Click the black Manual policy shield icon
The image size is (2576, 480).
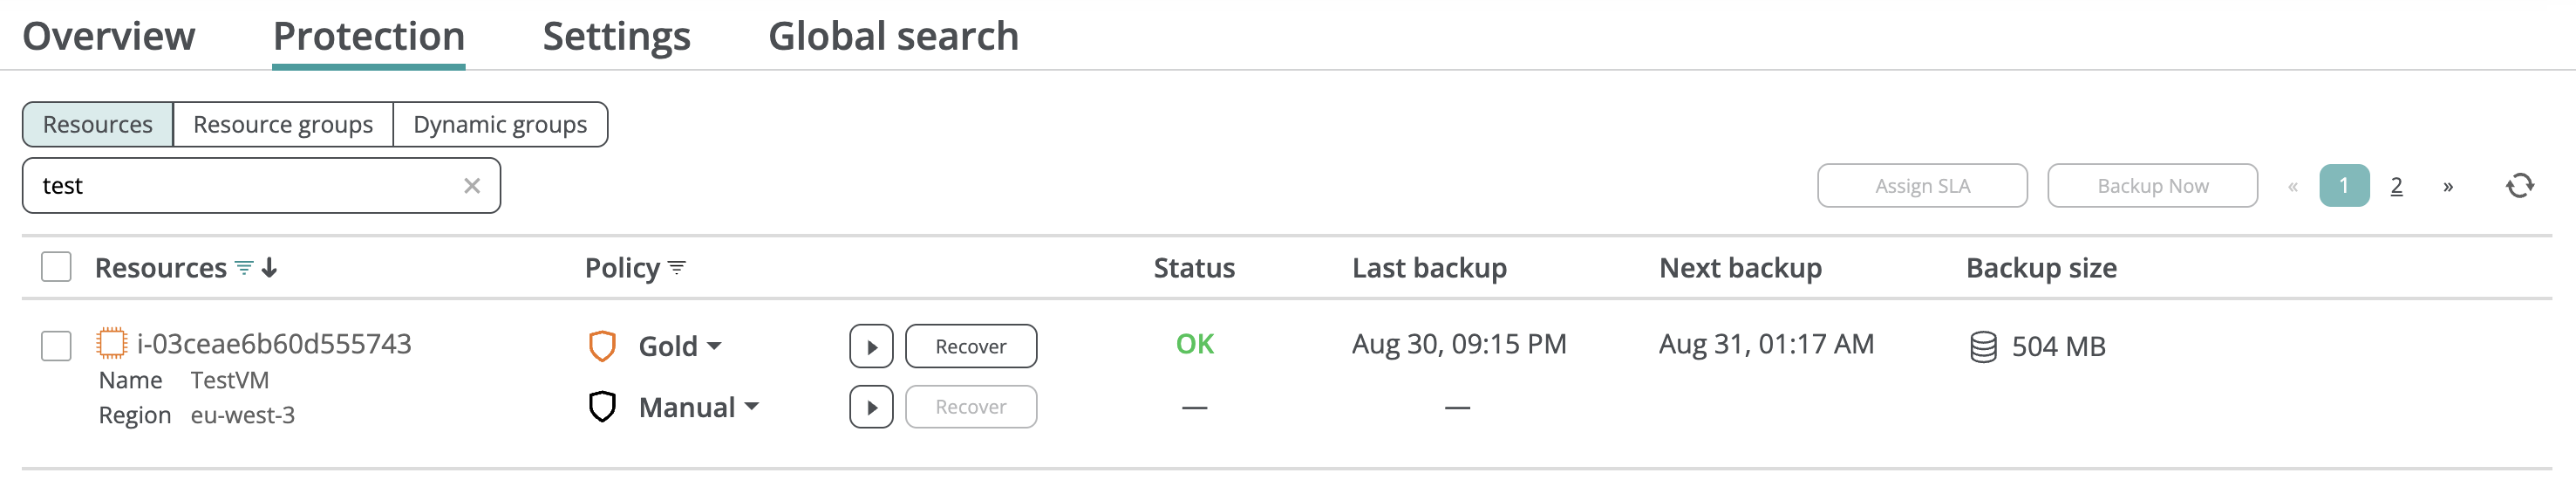602,407
